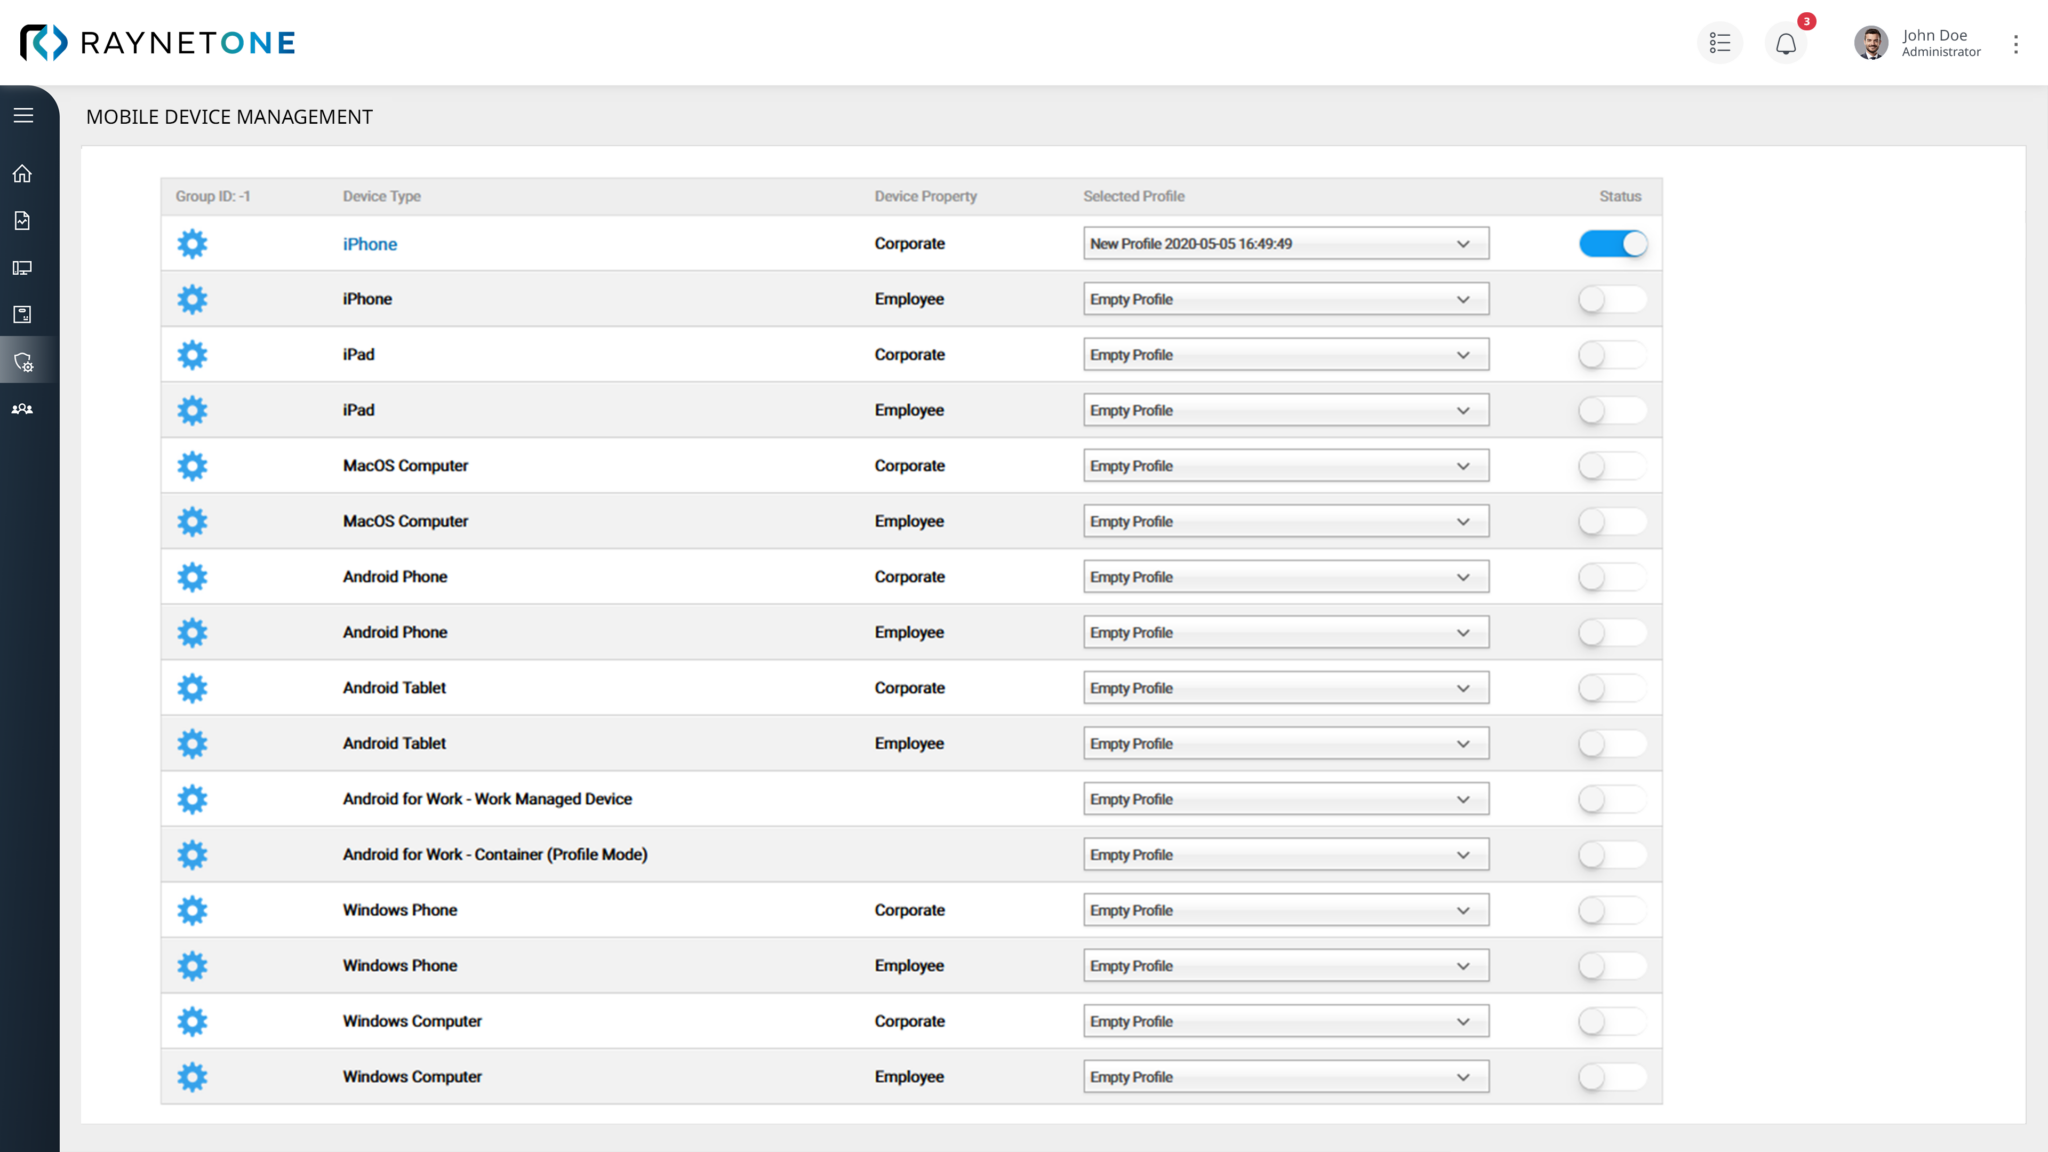Click Android for Work - Work Managed Device text

point(487,799)
